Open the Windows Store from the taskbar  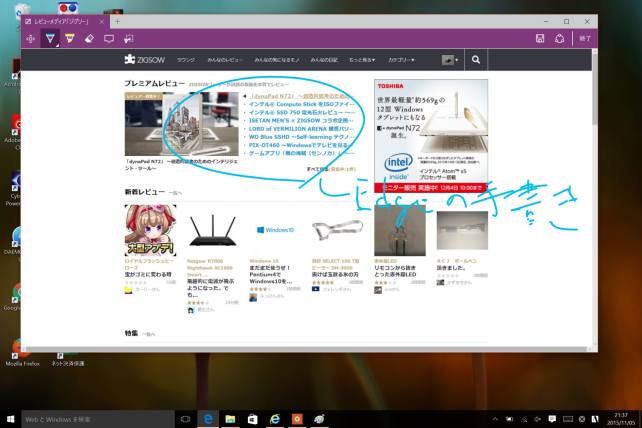[x=252, y=419]
